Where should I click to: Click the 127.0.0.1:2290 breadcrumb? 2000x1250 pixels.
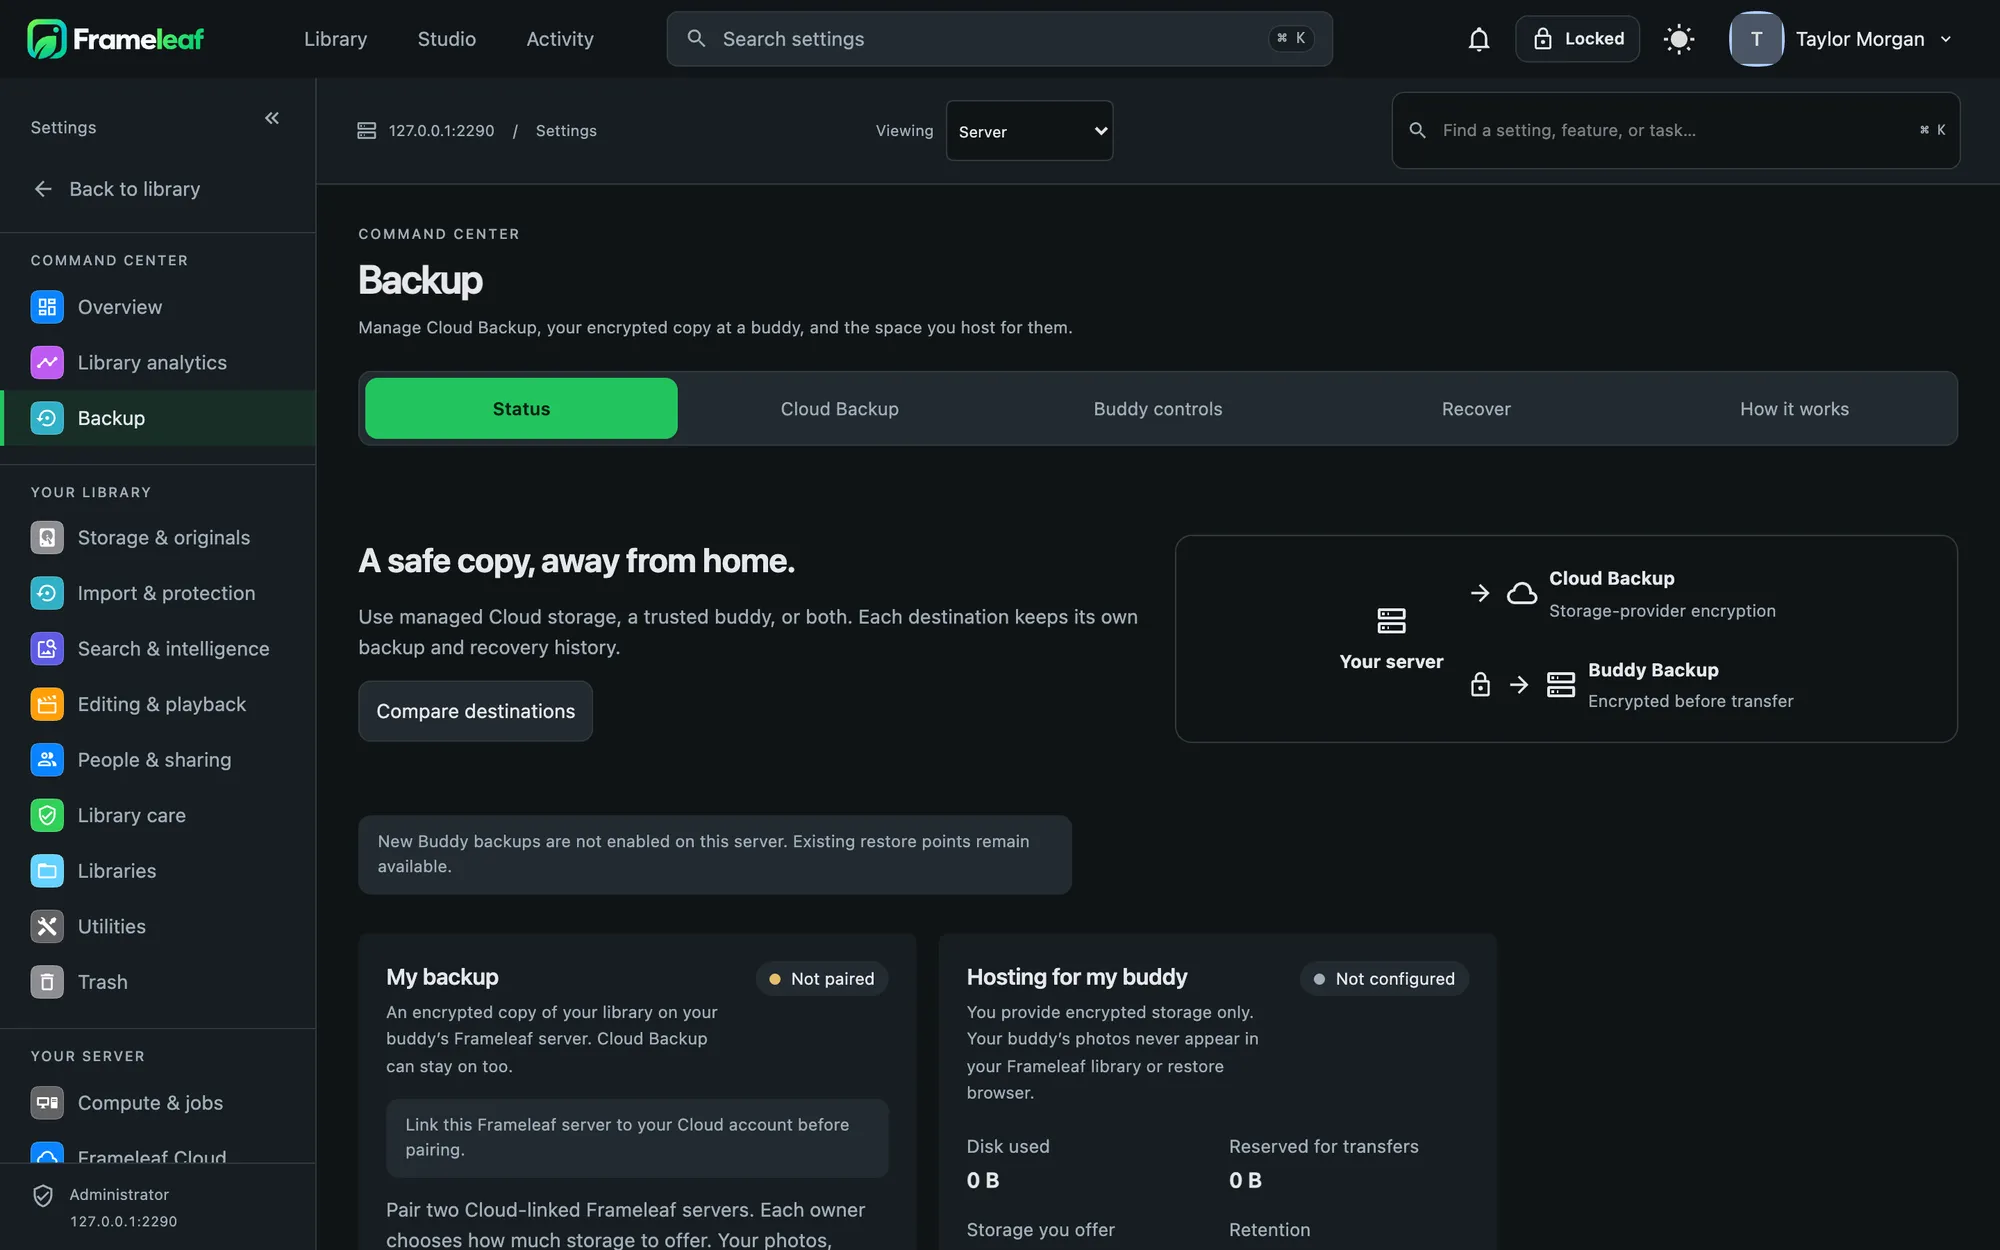click(441, 131)
